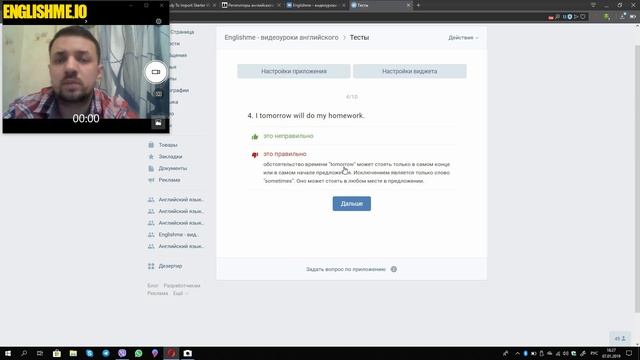Click the Документы page icon

pyautogui.click(x=151, y=168)
